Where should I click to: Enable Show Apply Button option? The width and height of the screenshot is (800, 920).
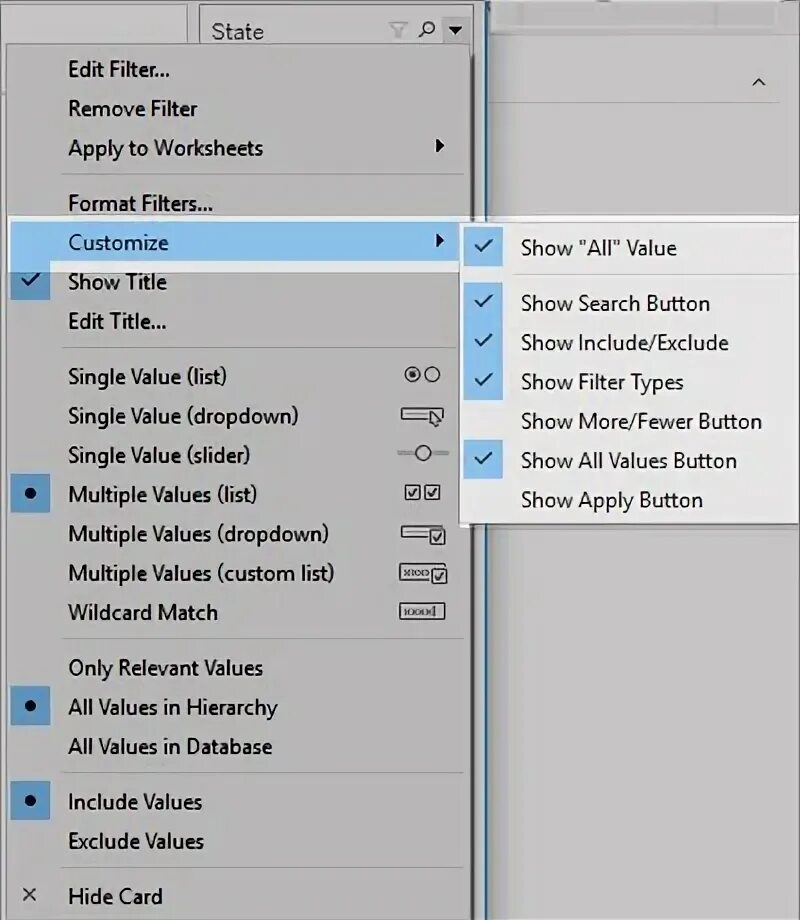click(611, 500)
